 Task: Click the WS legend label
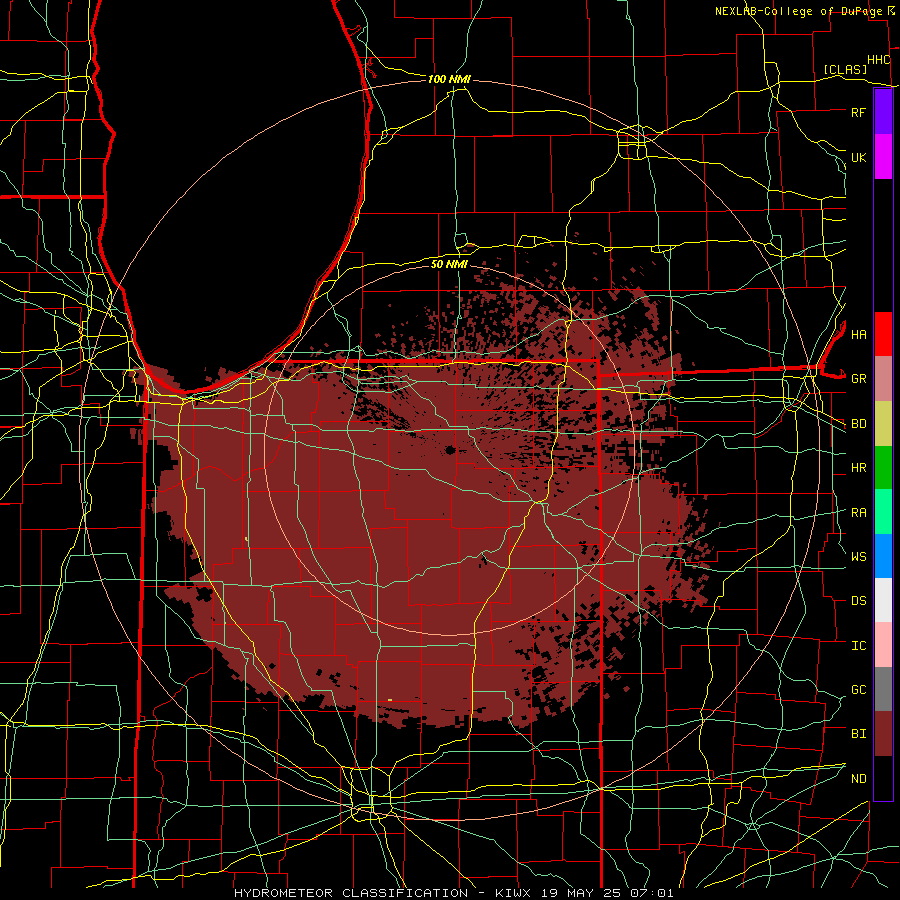pyautogui.click(x=858, y=557)
